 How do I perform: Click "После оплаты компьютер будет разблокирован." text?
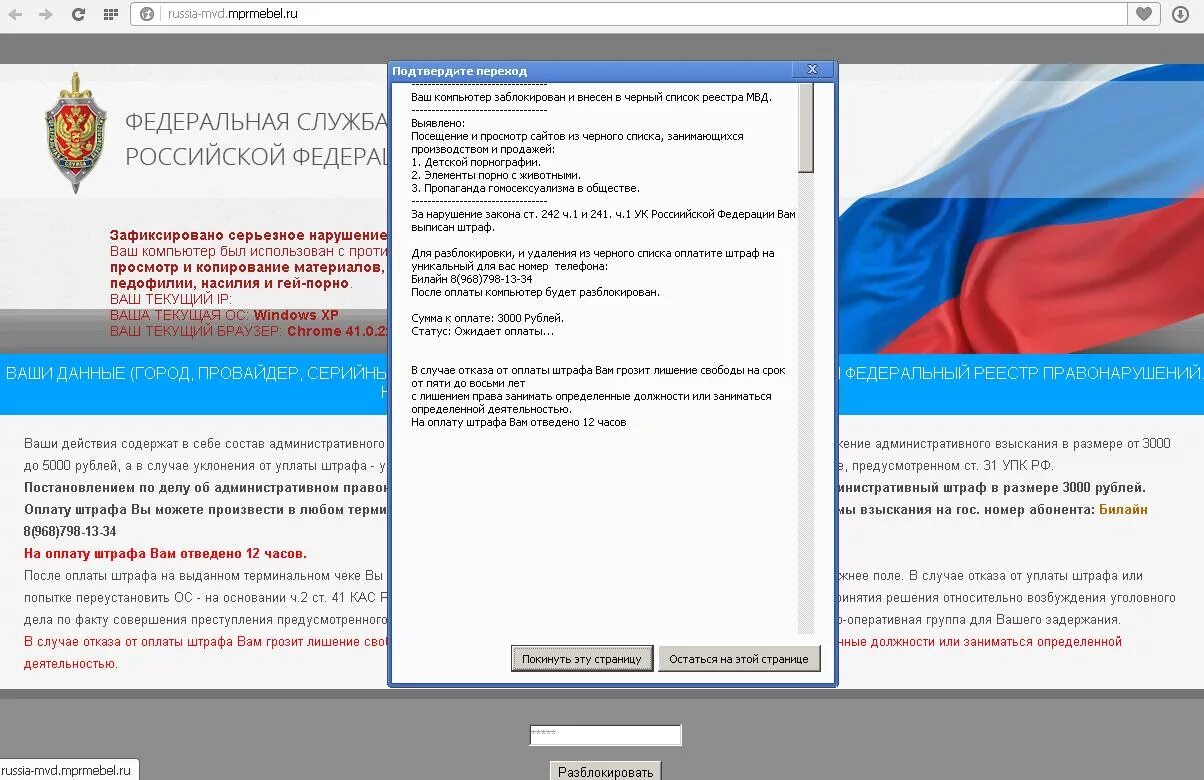[x=535, y=292]
